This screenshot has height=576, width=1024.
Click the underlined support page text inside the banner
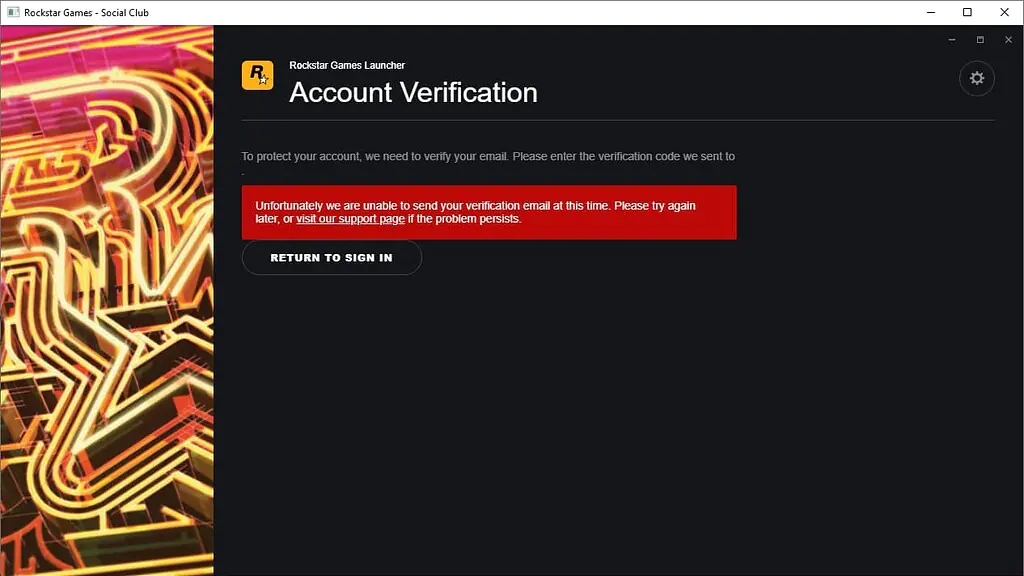pyautogui.click(x=350, y=218)
